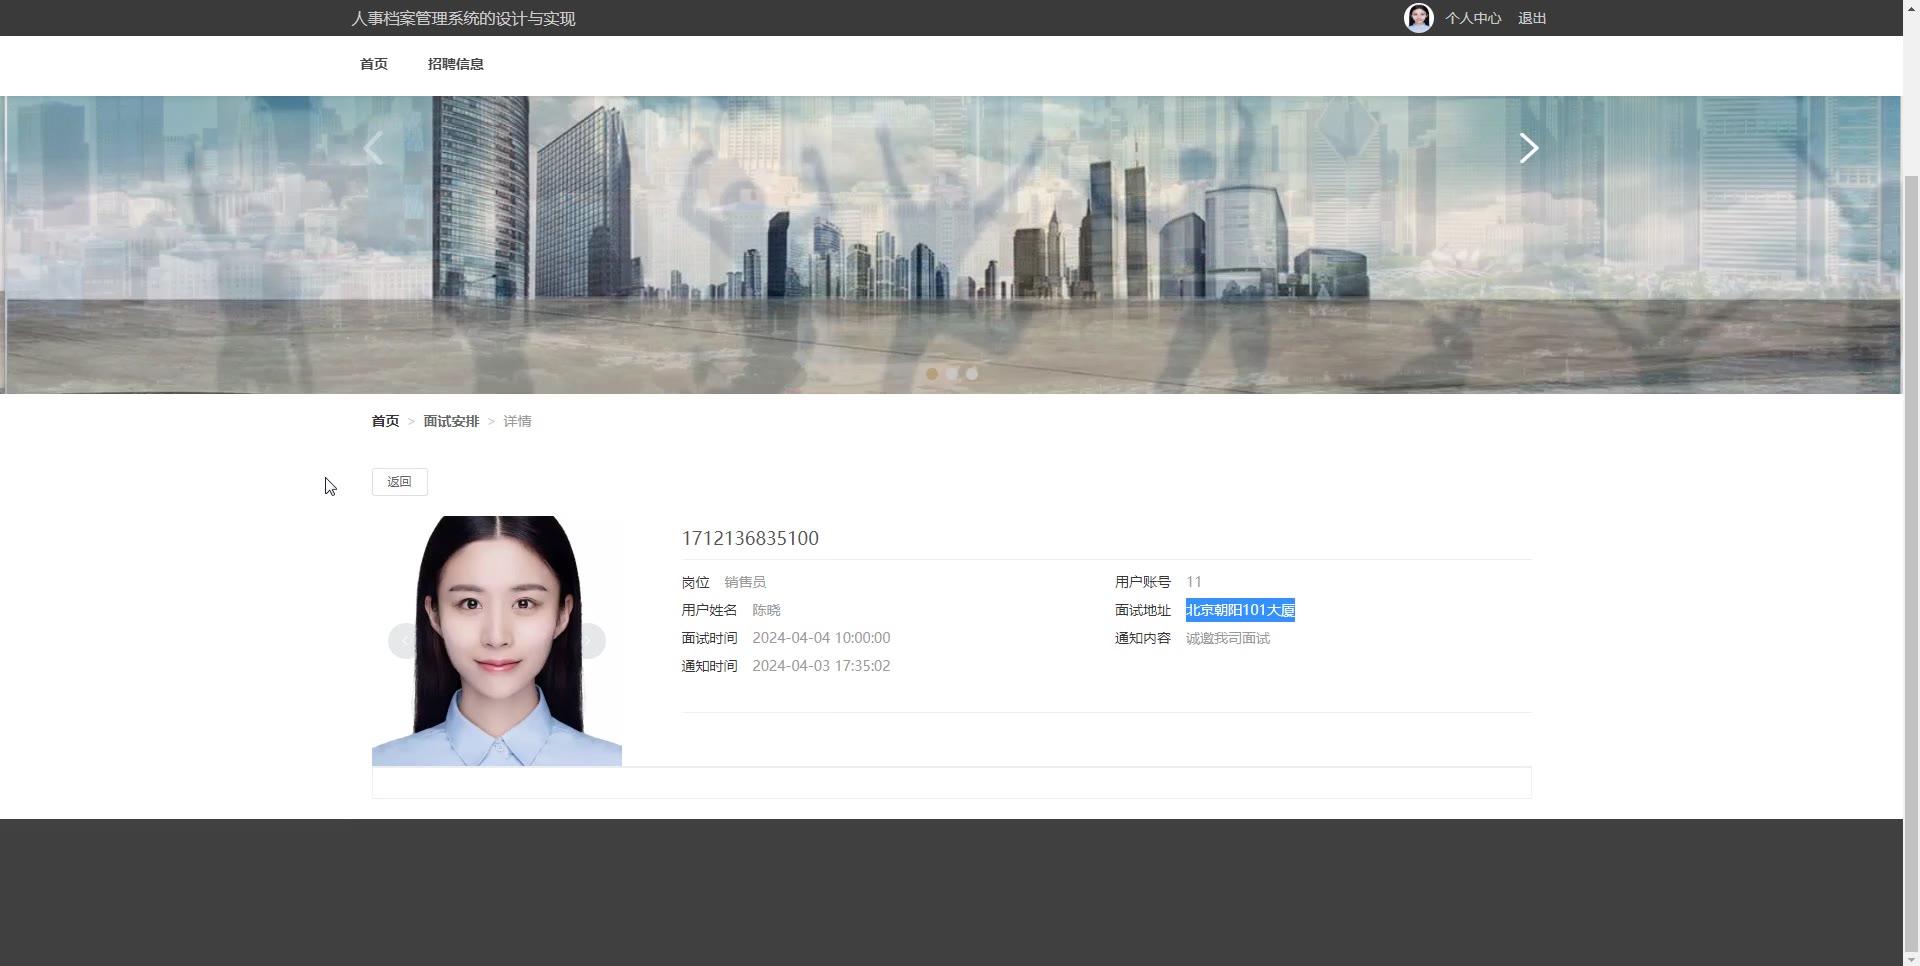Click 详情 breadcrumb text
Screen dimensions: 1920x966
[517, 421]
